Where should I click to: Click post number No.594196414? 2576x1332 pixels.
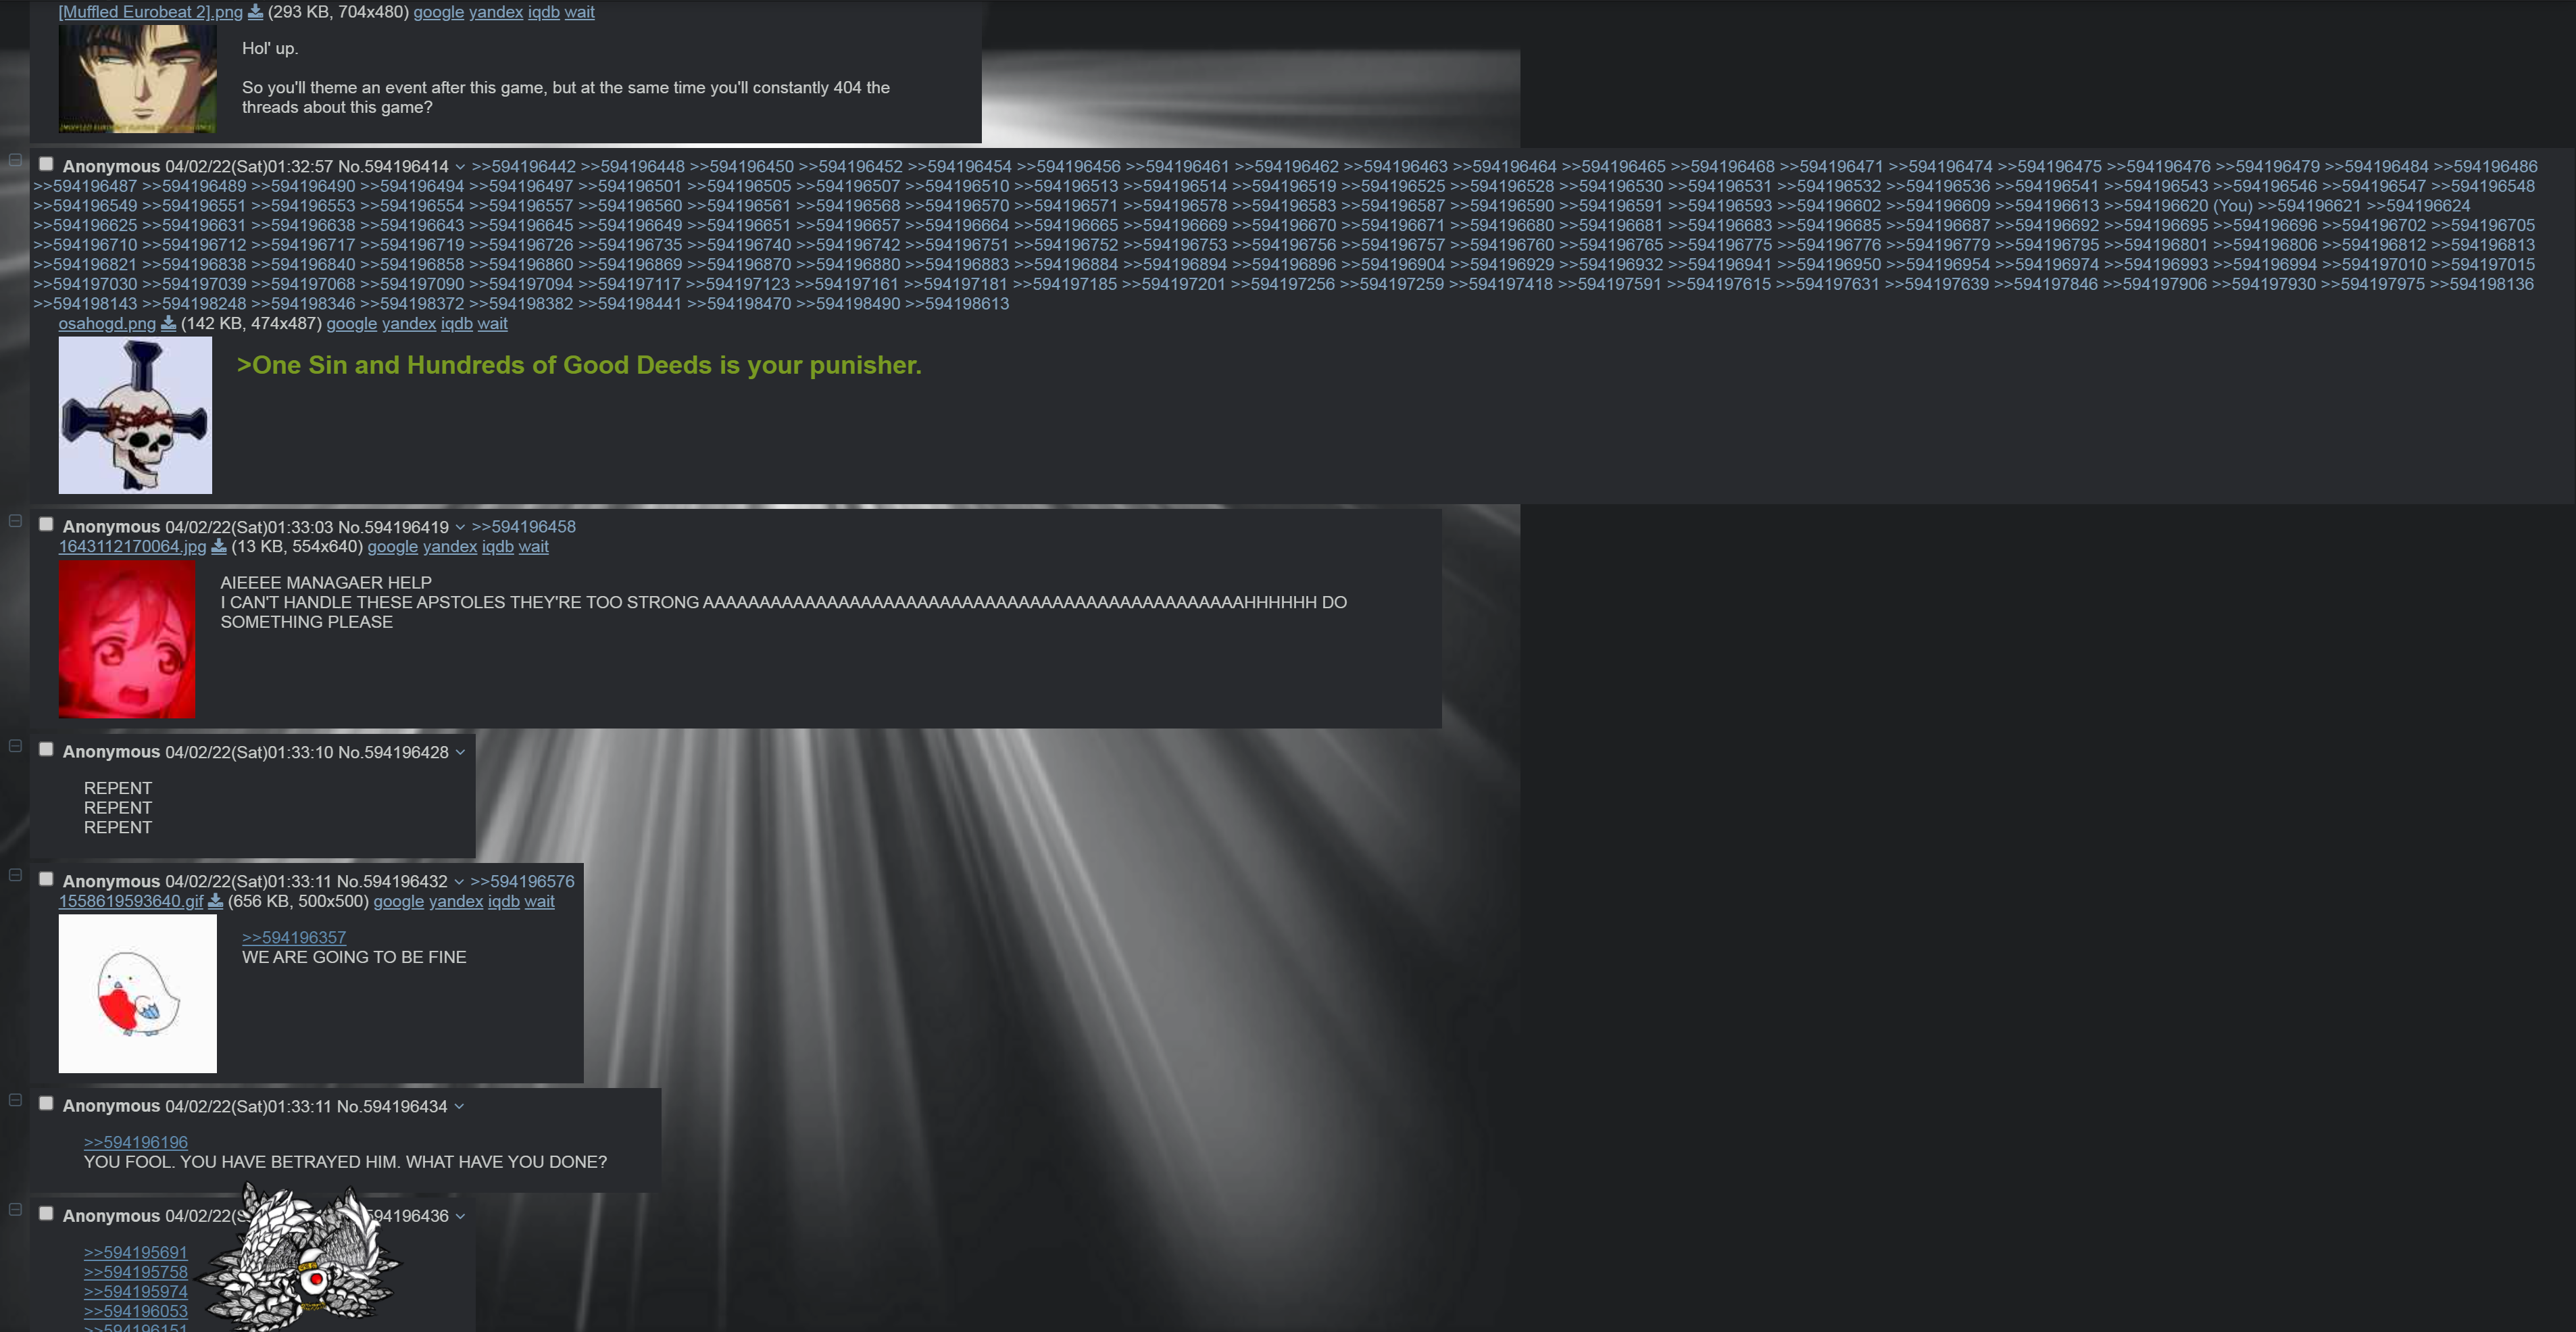point(394,167)
